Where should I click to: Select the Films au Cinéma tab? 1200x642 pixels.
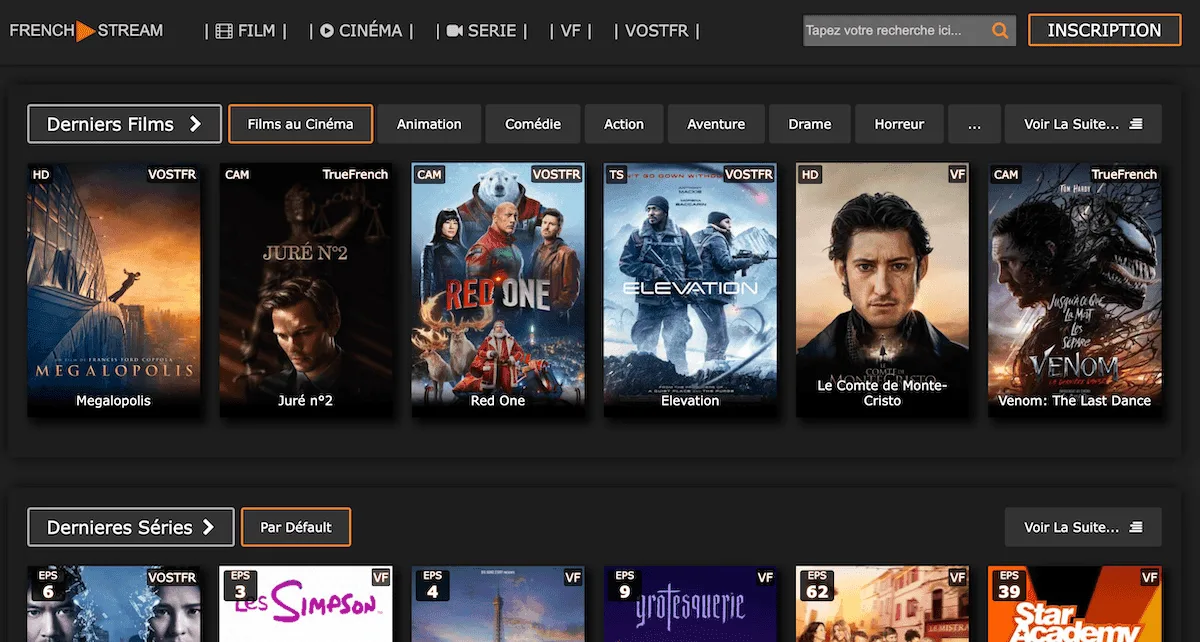[300, 125]
